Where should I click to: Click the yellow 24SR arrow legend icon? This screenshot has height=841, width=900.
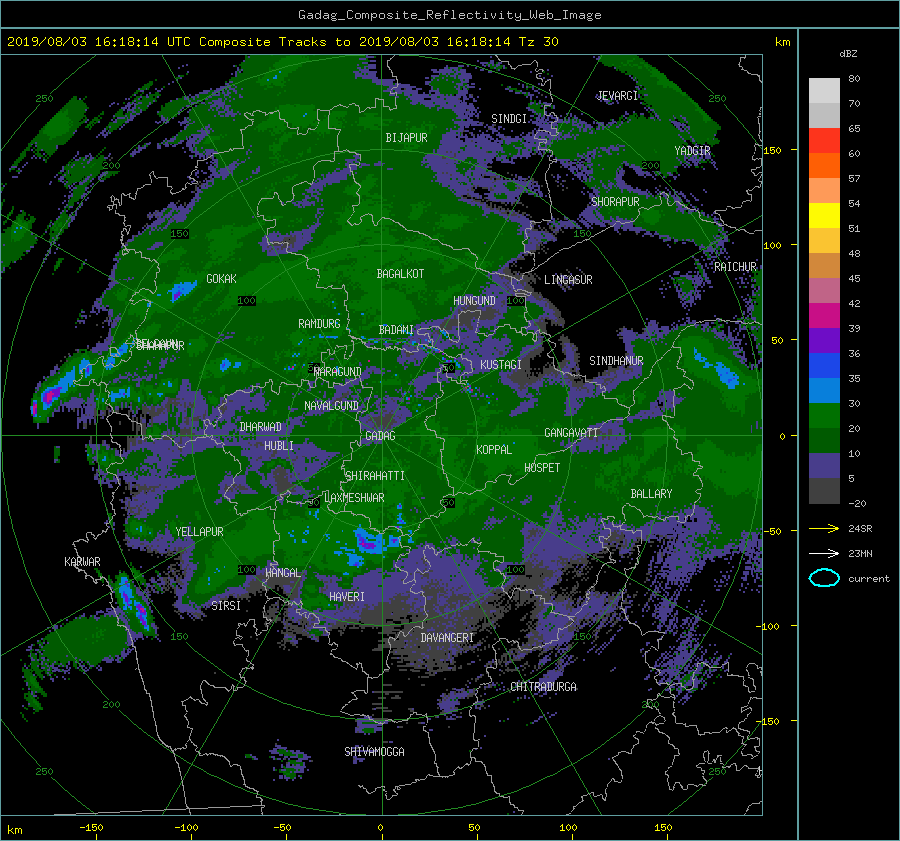click(x=824, y=528)
